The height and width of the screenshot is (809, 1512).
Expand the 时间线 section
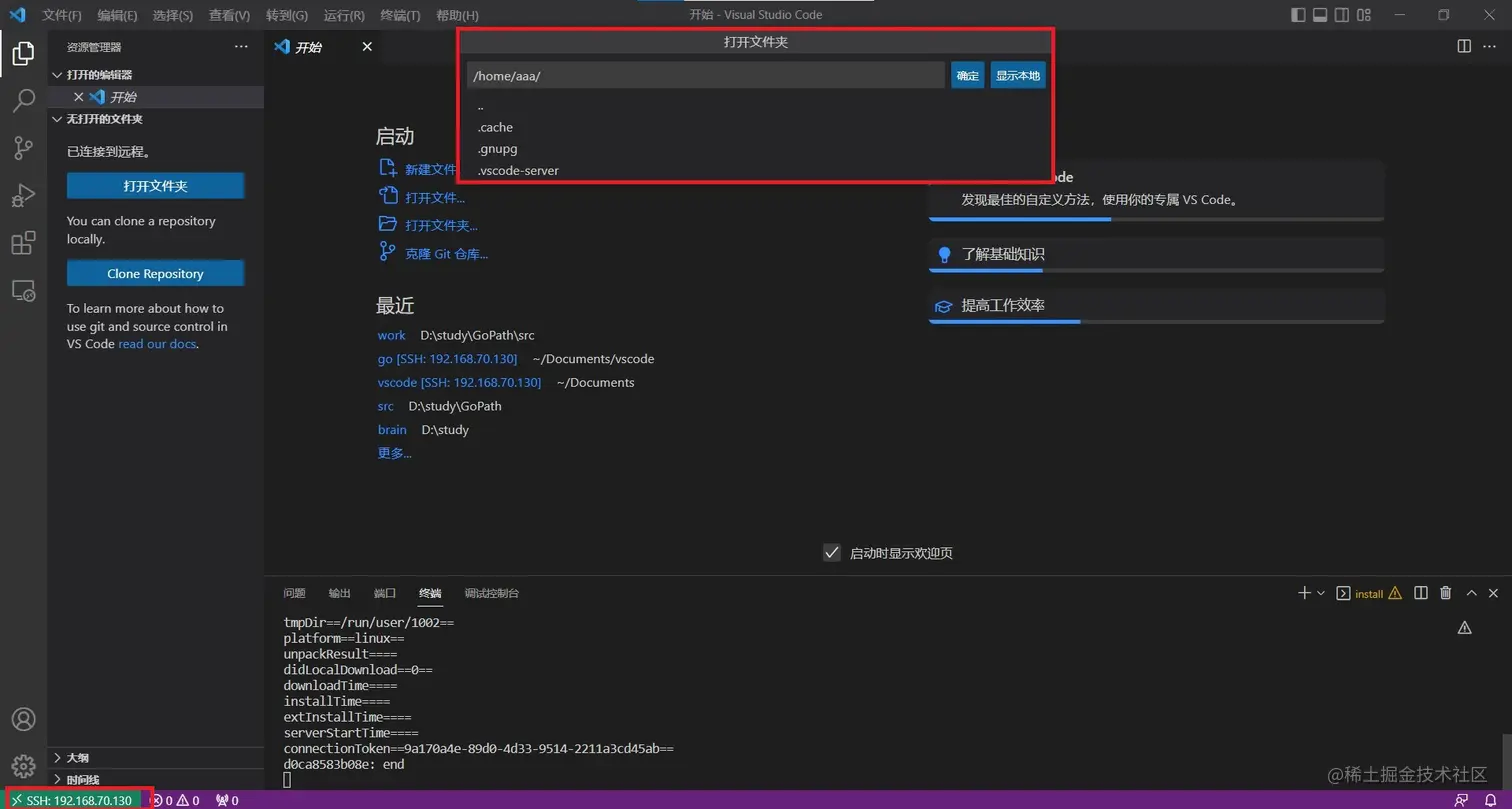coord(156,780)
